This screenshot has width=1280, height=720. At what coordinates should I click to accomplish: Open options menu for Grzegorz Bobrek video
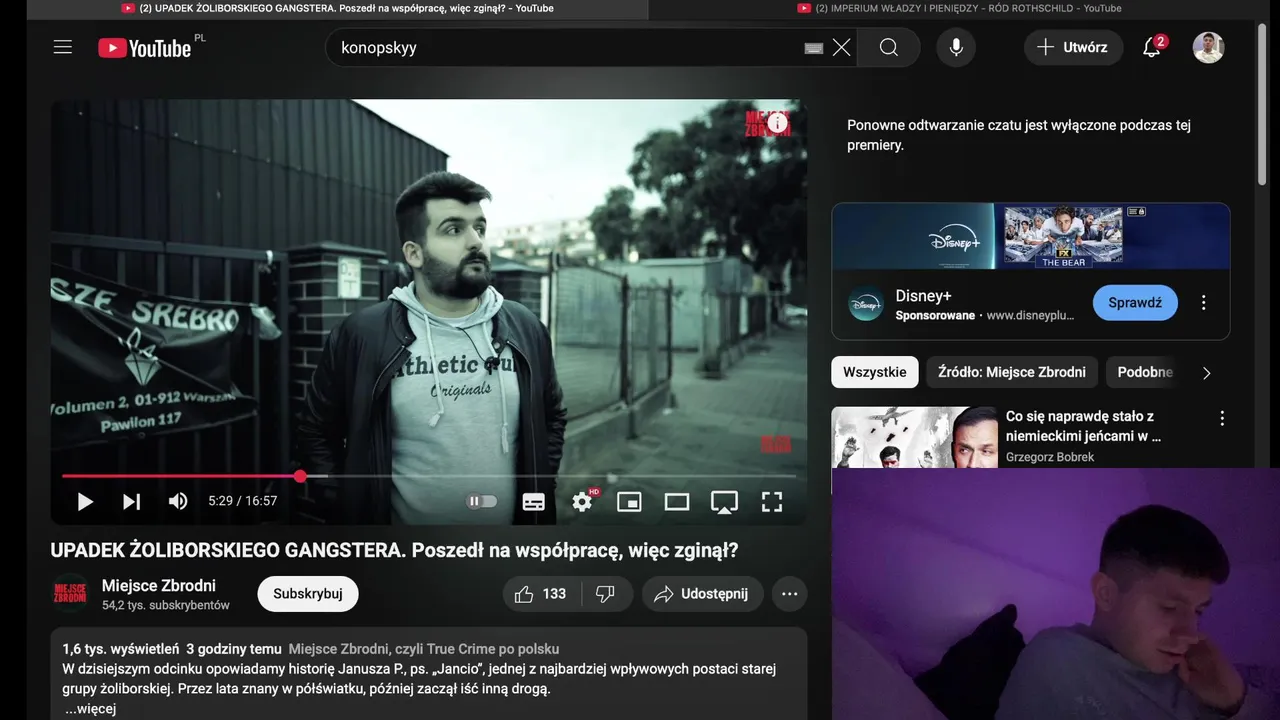click(1221, 418)
